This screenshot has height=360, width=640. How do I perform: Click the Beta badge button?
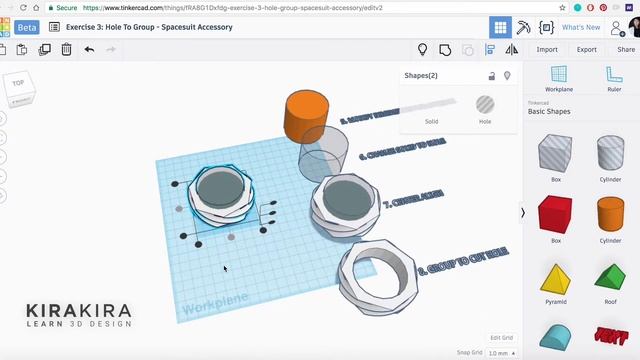coord(27,27)
